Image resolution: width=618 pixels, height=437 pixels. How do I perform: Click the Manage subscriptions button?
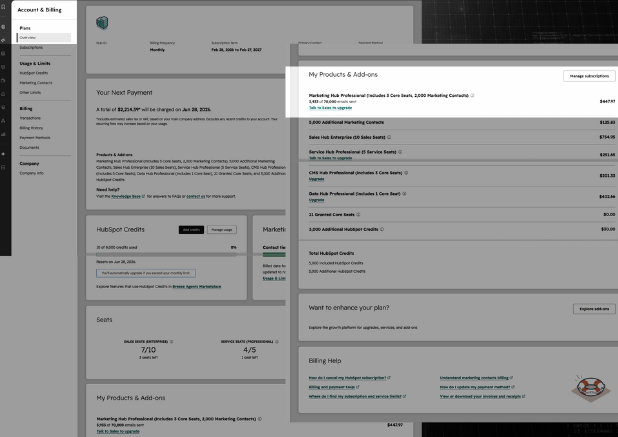click(x=589, y=76)
